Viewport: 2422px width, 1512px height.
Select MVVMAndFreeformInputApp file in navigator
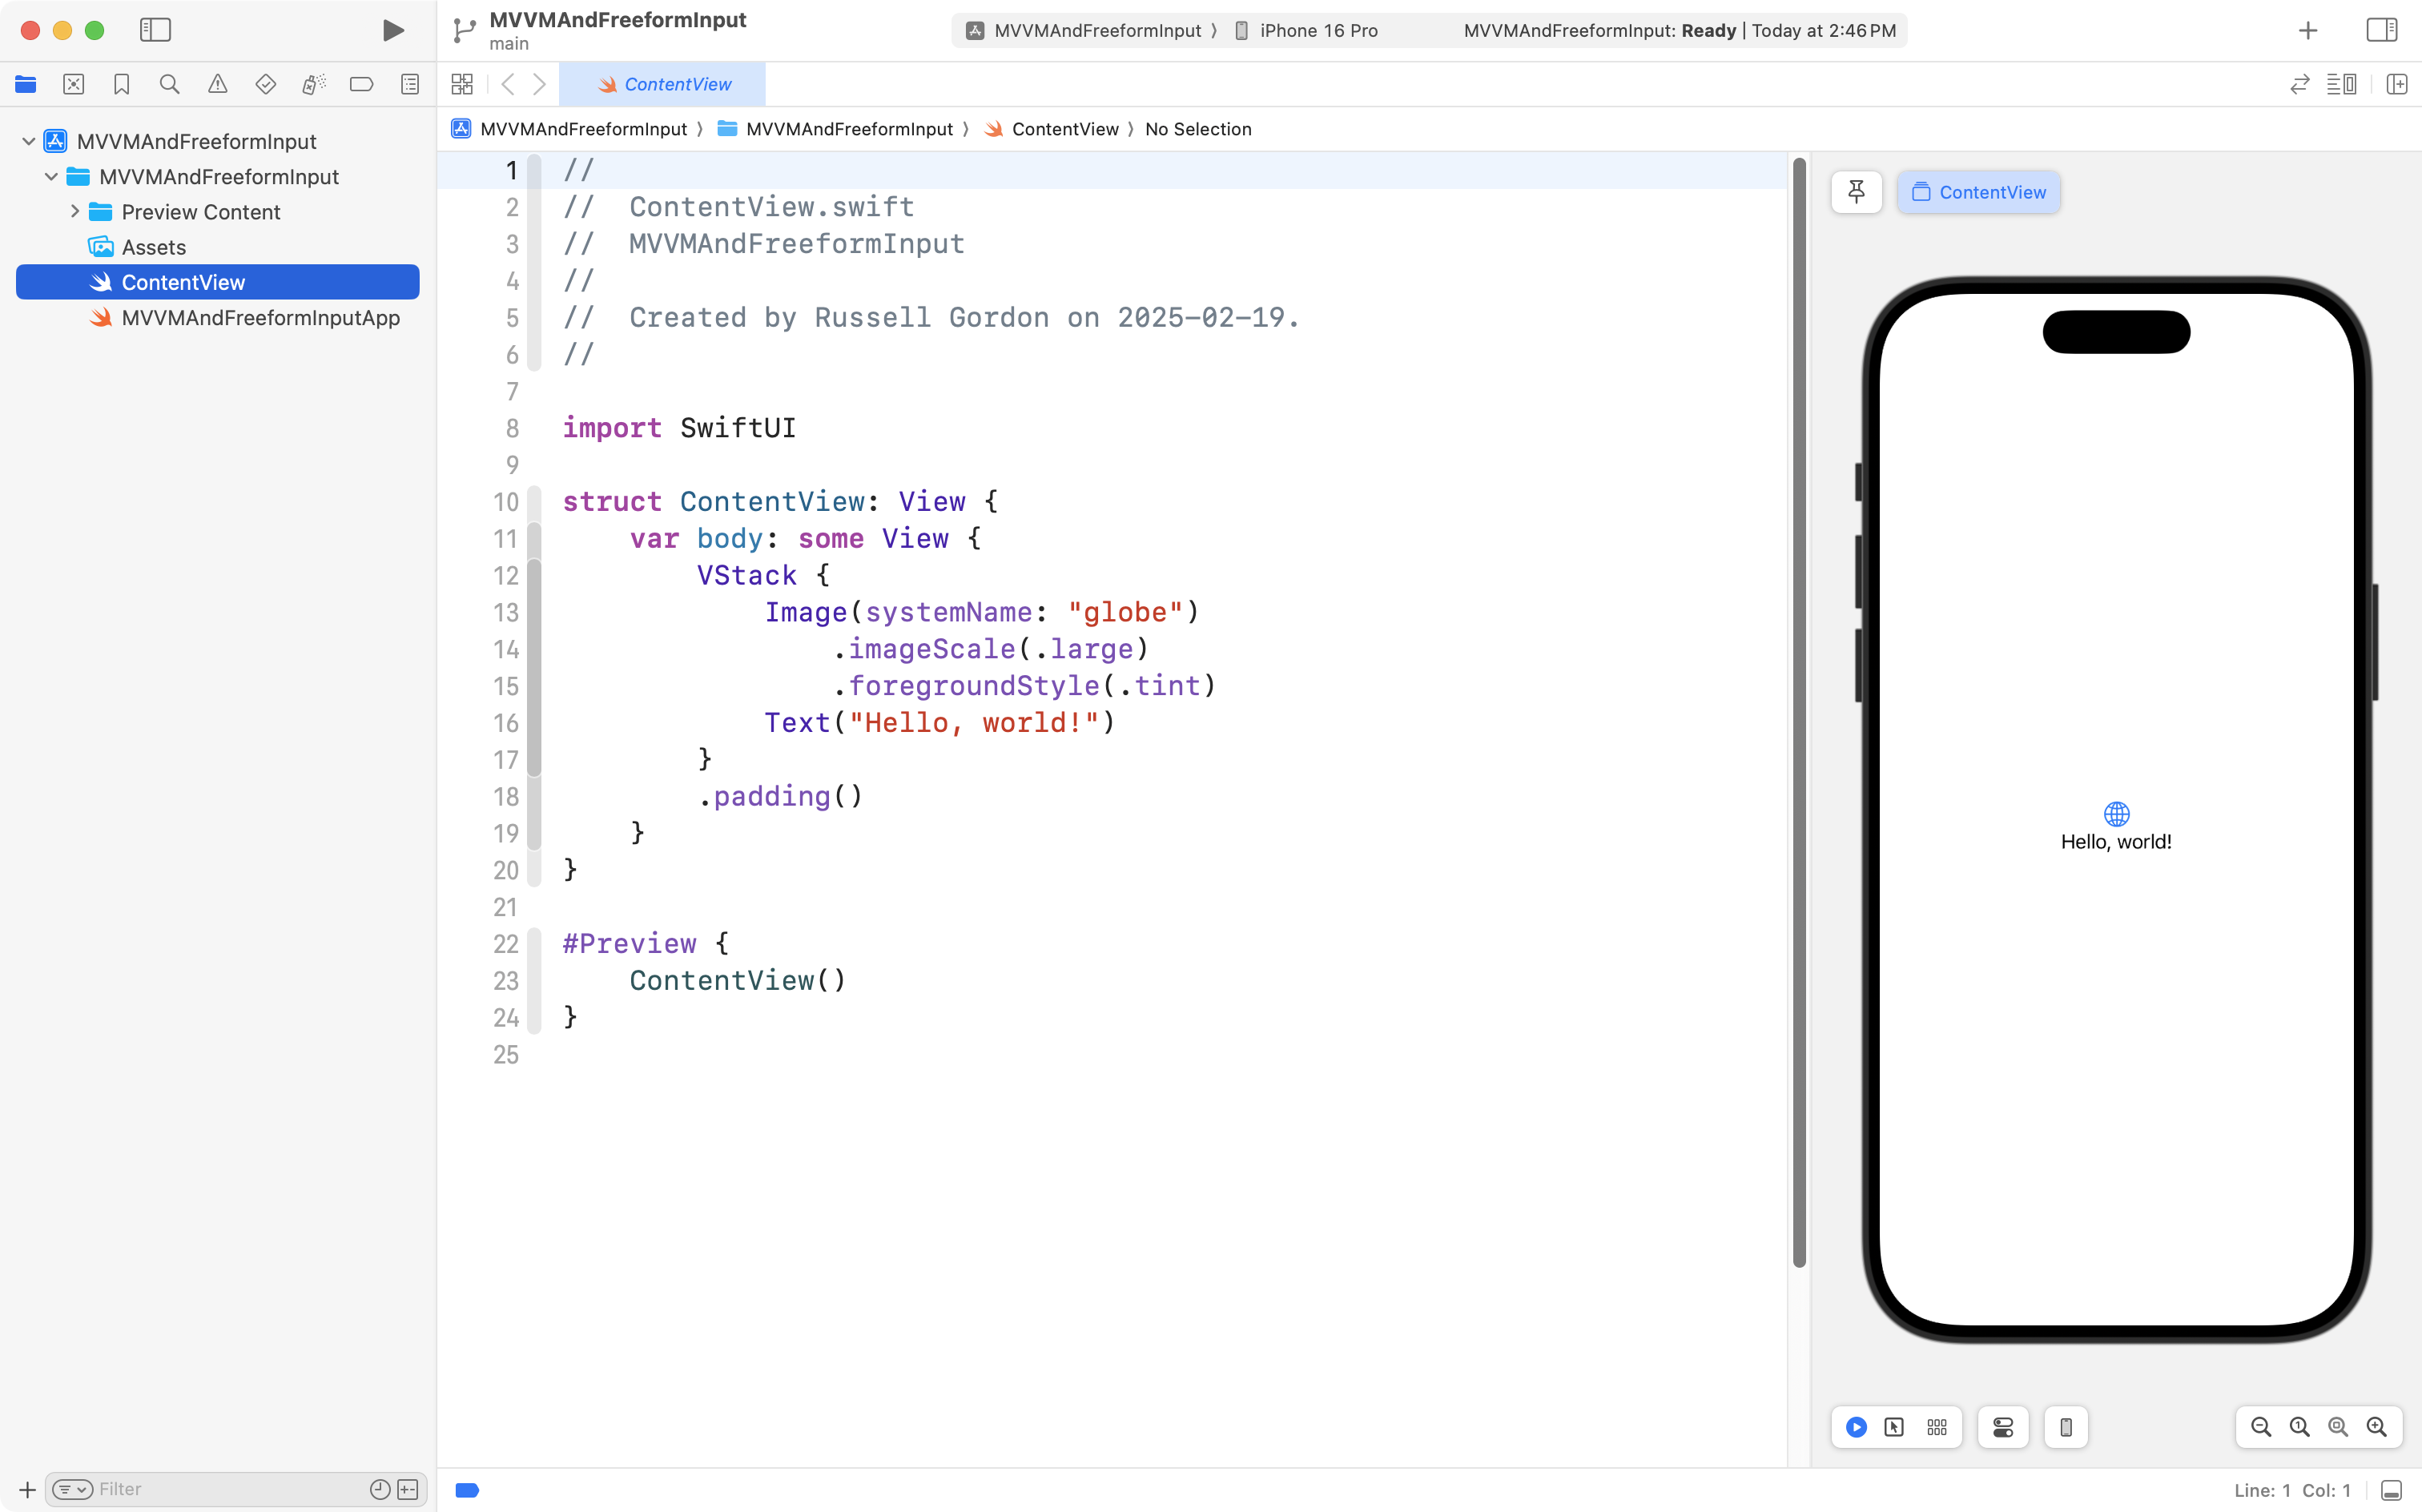coord(260,318)
